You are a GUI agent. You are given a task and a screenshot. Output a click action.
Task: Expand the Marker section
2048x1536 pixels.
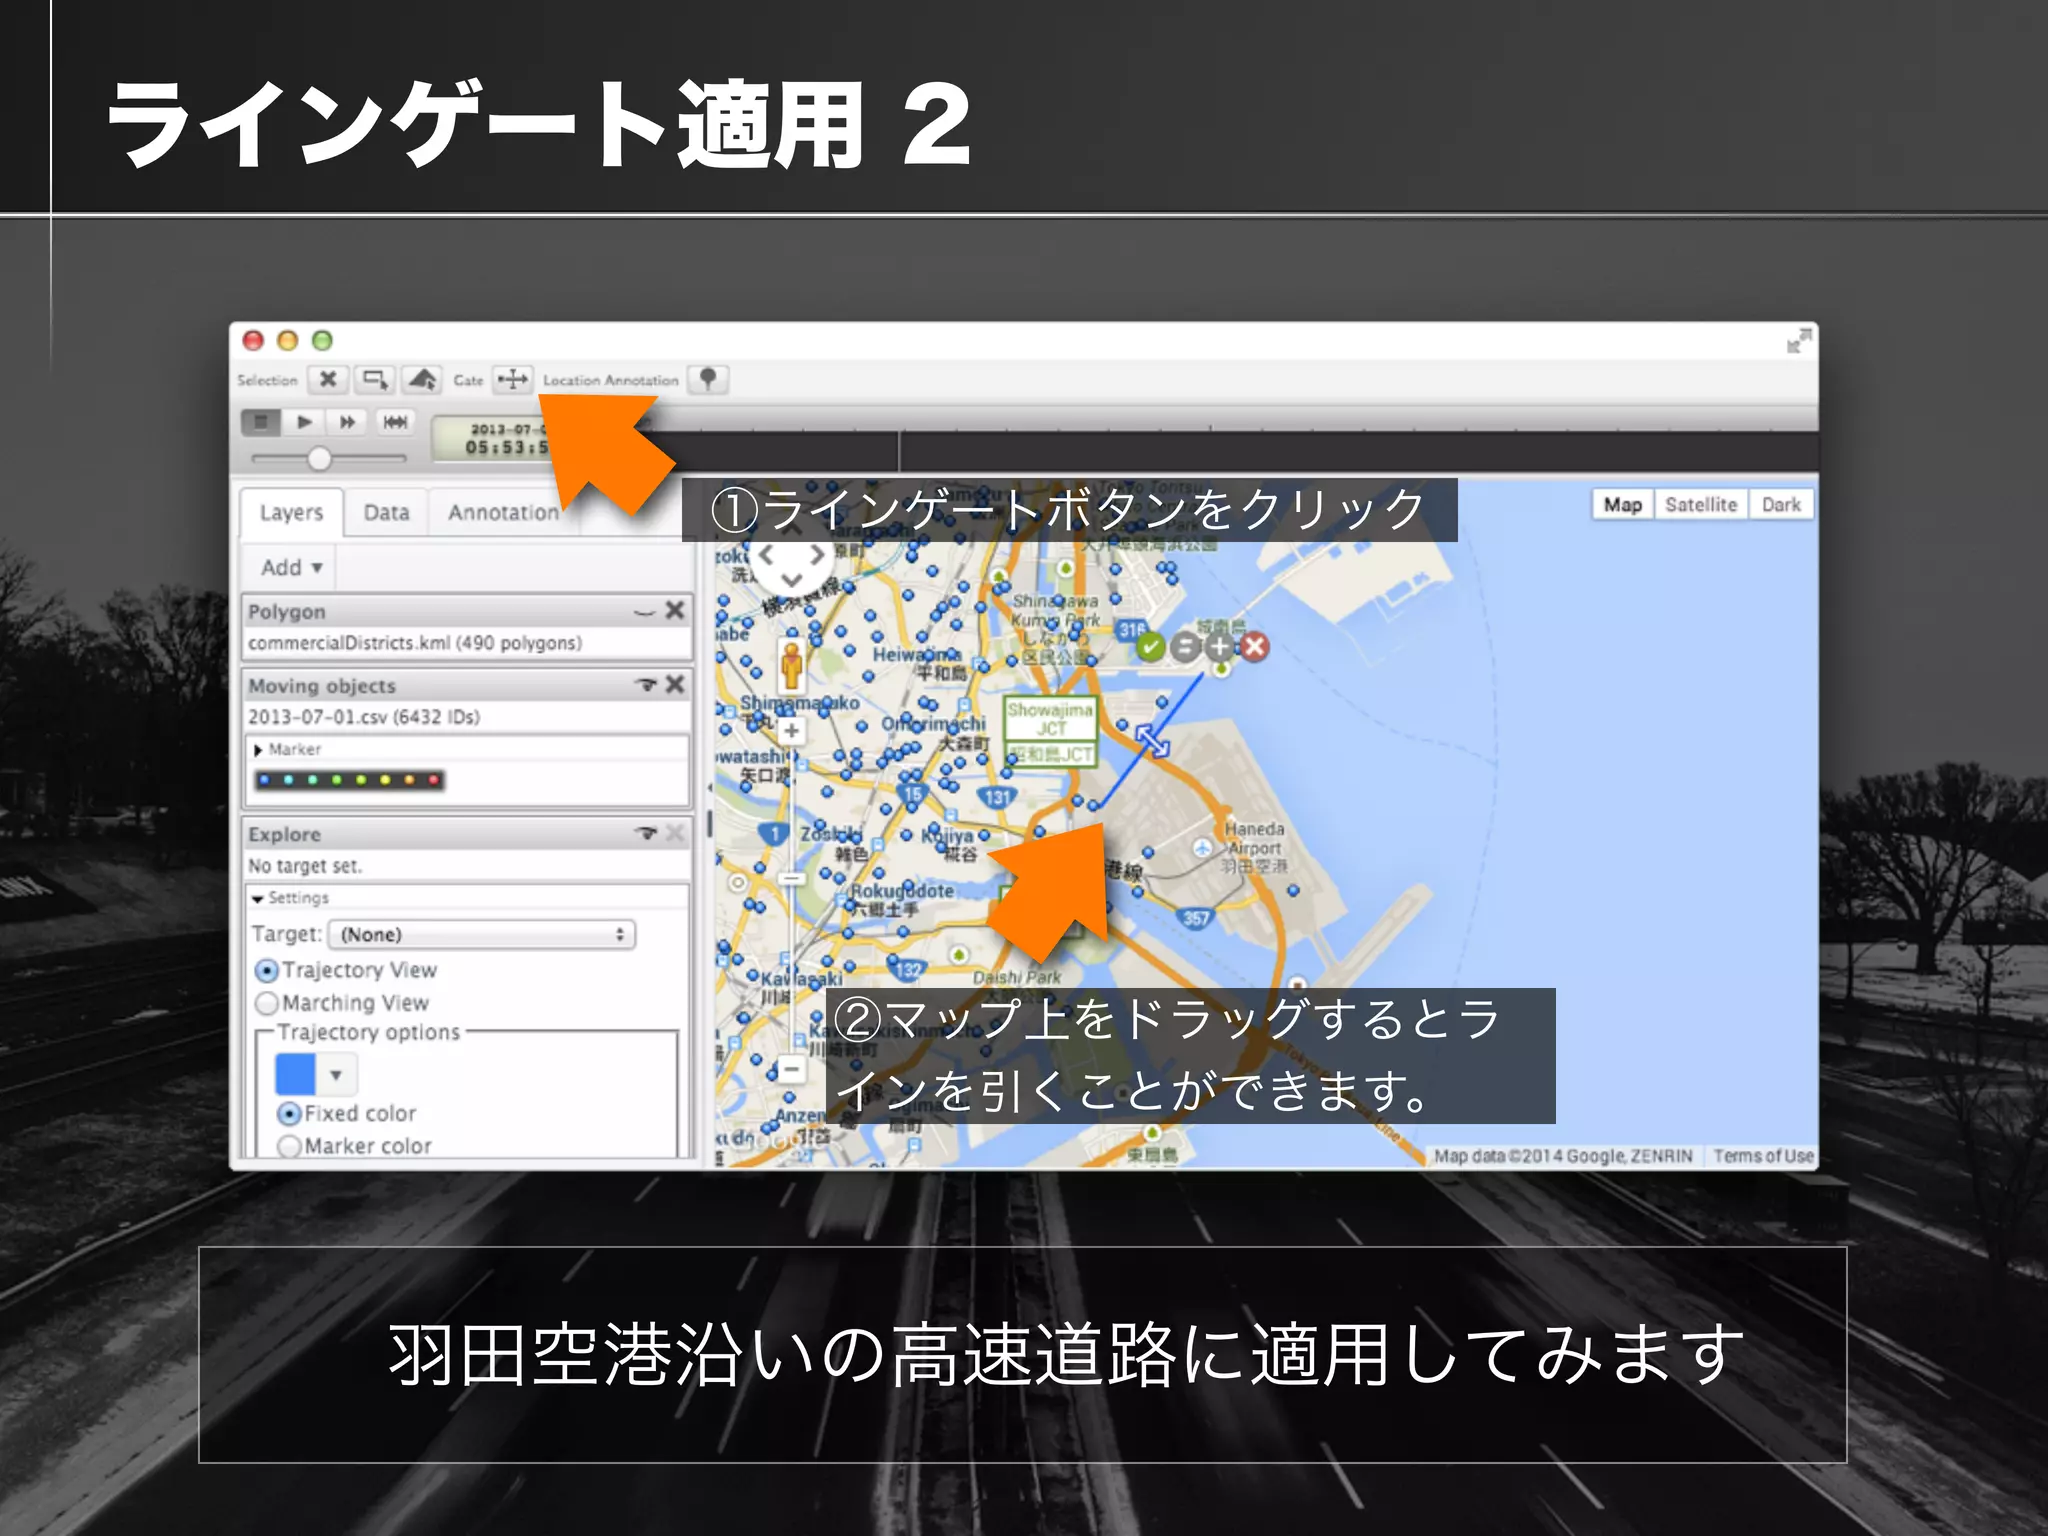click(x=258, y=750)
